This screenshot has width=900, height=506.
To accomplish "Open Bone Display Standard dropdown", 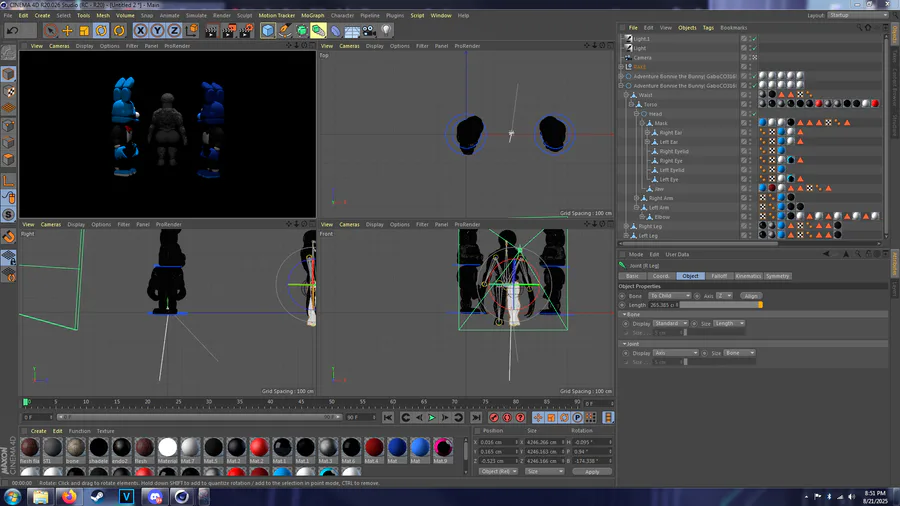I will coord(670,324).
